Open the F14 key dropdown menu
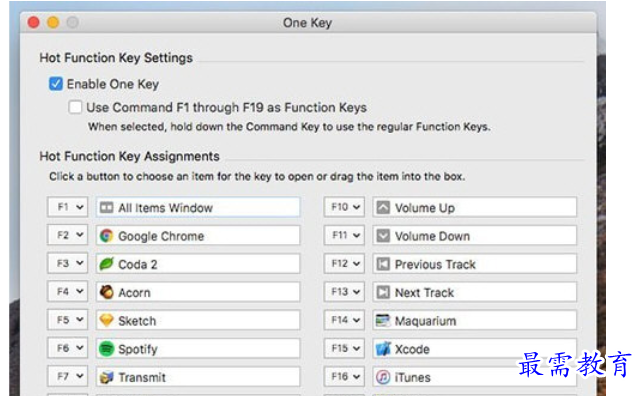640x396 pixels. pos(344,320)
